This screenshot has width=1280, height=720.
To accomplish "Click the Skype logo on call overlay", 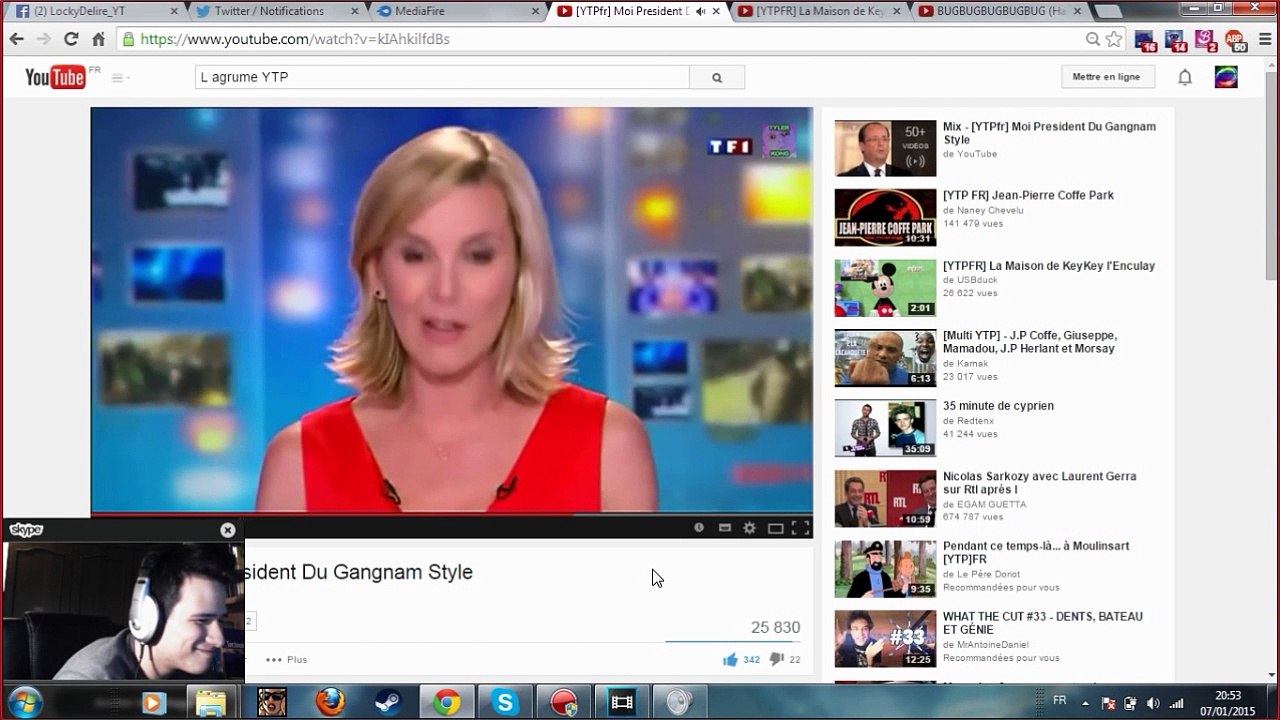I will 26,530.
